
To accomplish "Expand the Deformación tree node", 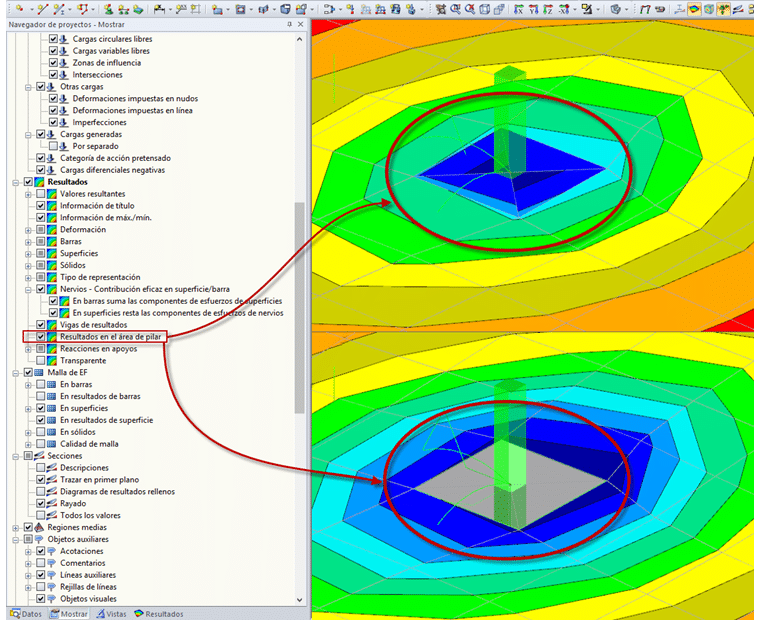I will click(x=28, y=230).
